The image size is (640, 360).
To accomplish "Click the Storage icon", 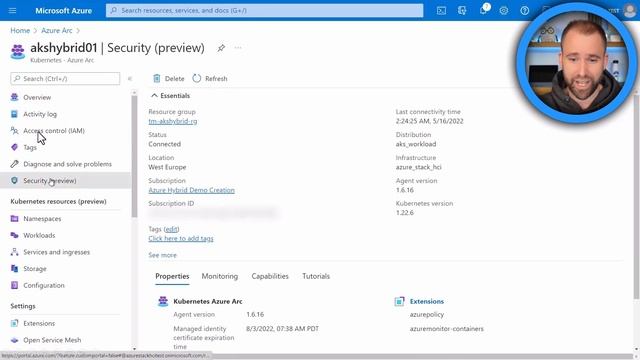I will click(14, 269).
